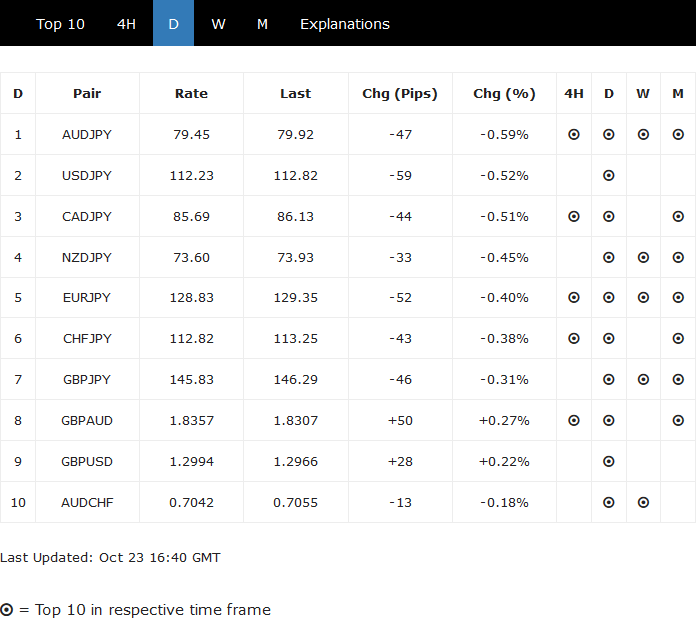Click CADJPY monthly top-10 marker icon
The image size is (696, 621).
678,216
